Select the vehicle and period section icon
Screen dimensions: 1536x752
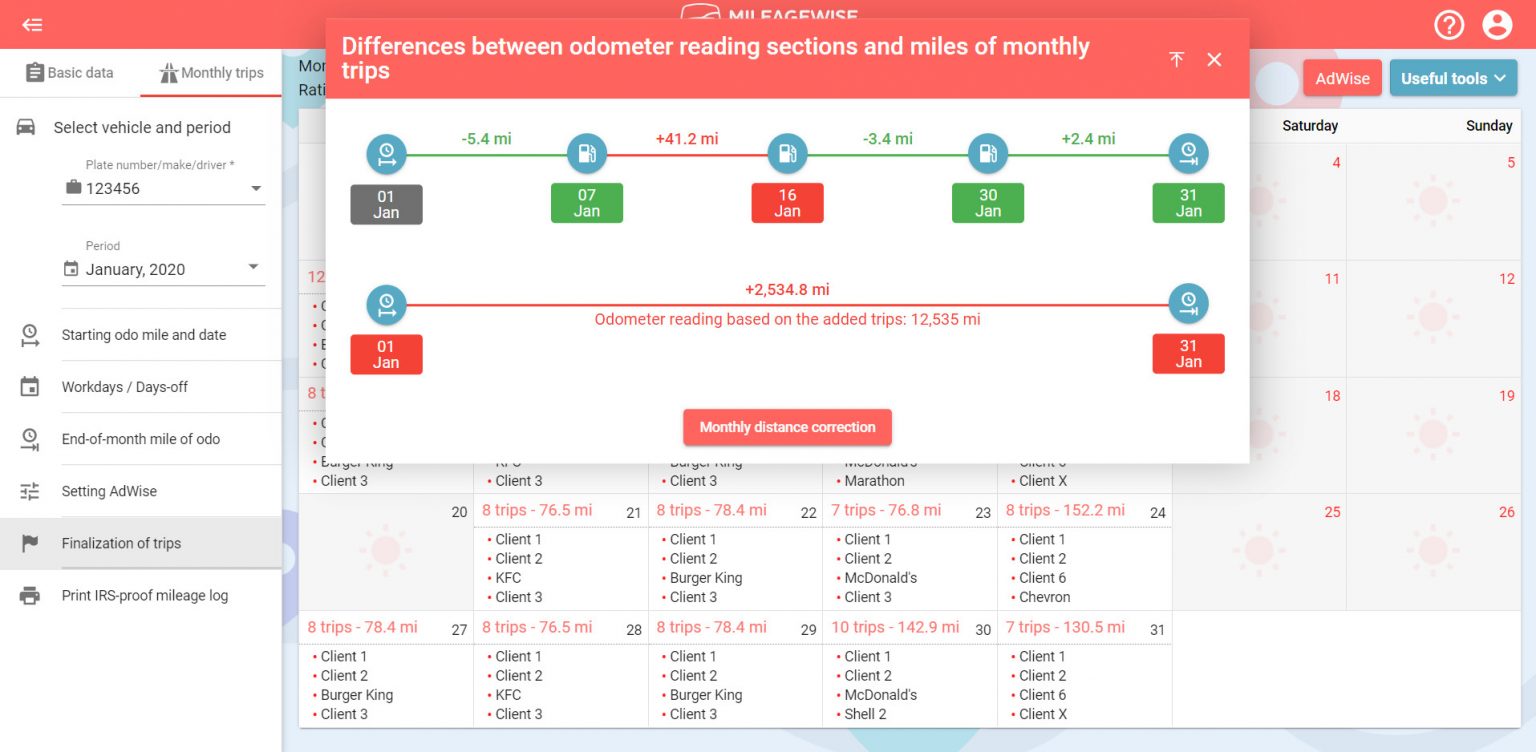tap(25, 127)
